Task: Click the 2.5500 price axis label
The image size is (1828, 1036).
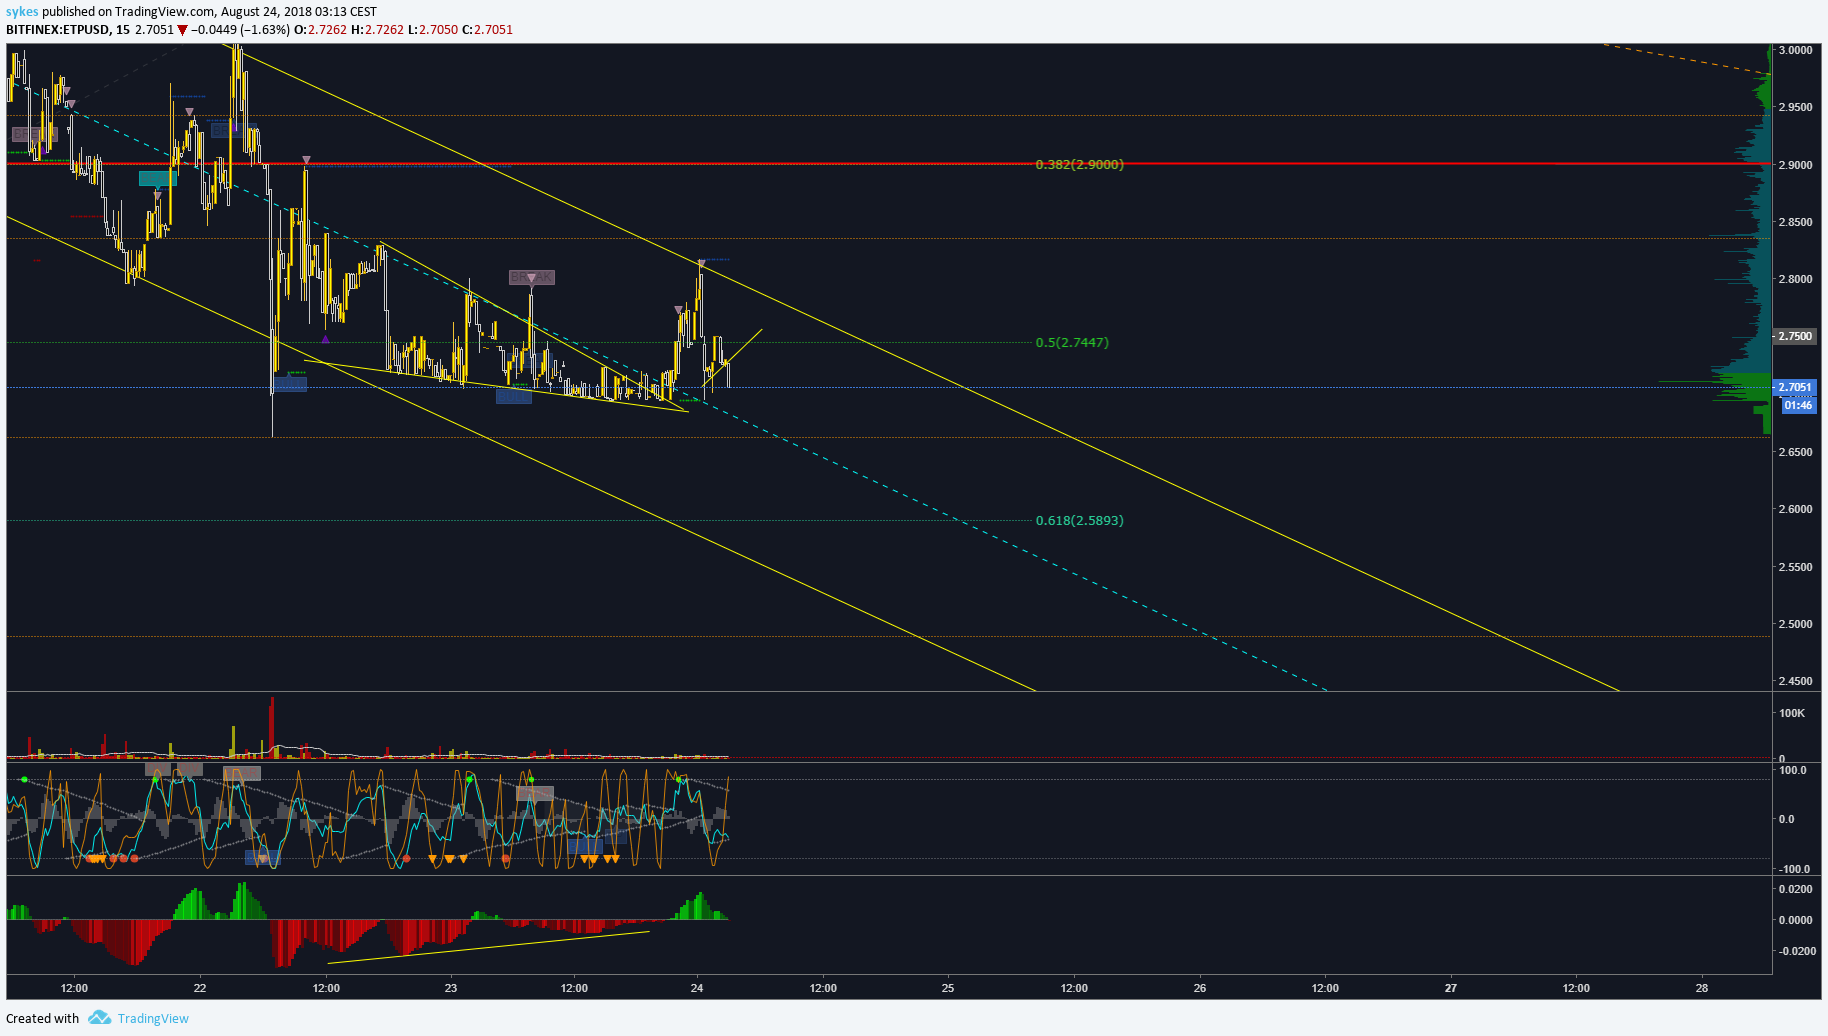Action: [1795, 567]
